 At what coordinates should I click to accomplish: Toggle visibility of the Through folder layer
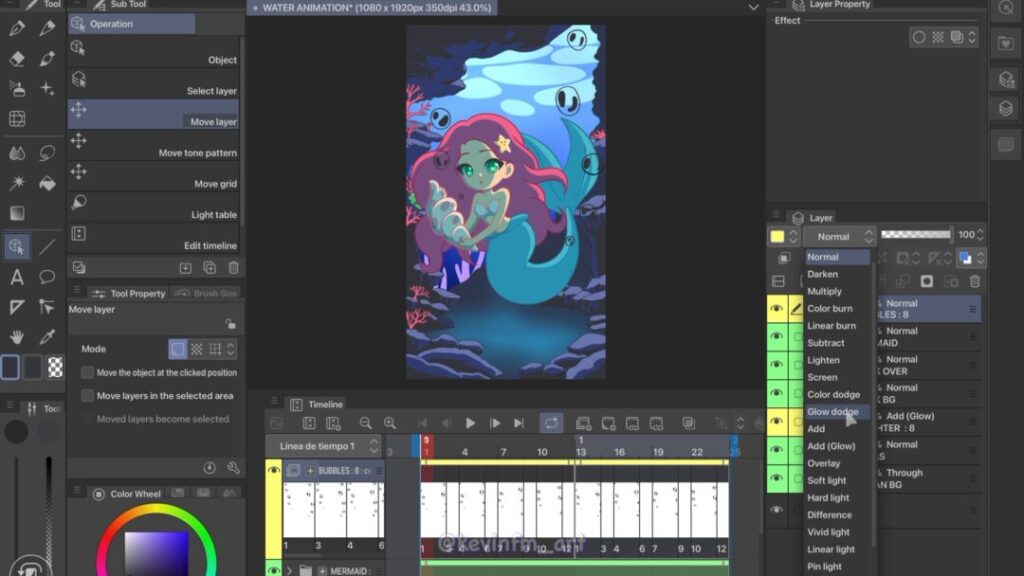[776, 478]
